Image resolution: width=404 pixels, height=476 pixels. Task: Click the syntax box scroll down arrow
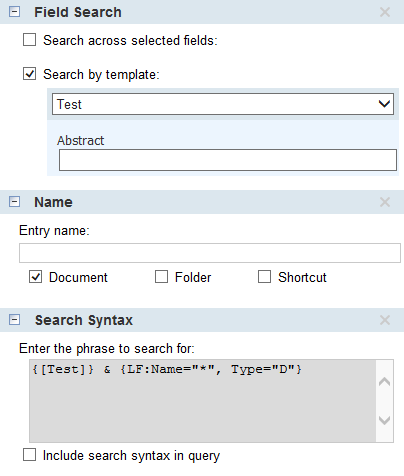point(385,420)
